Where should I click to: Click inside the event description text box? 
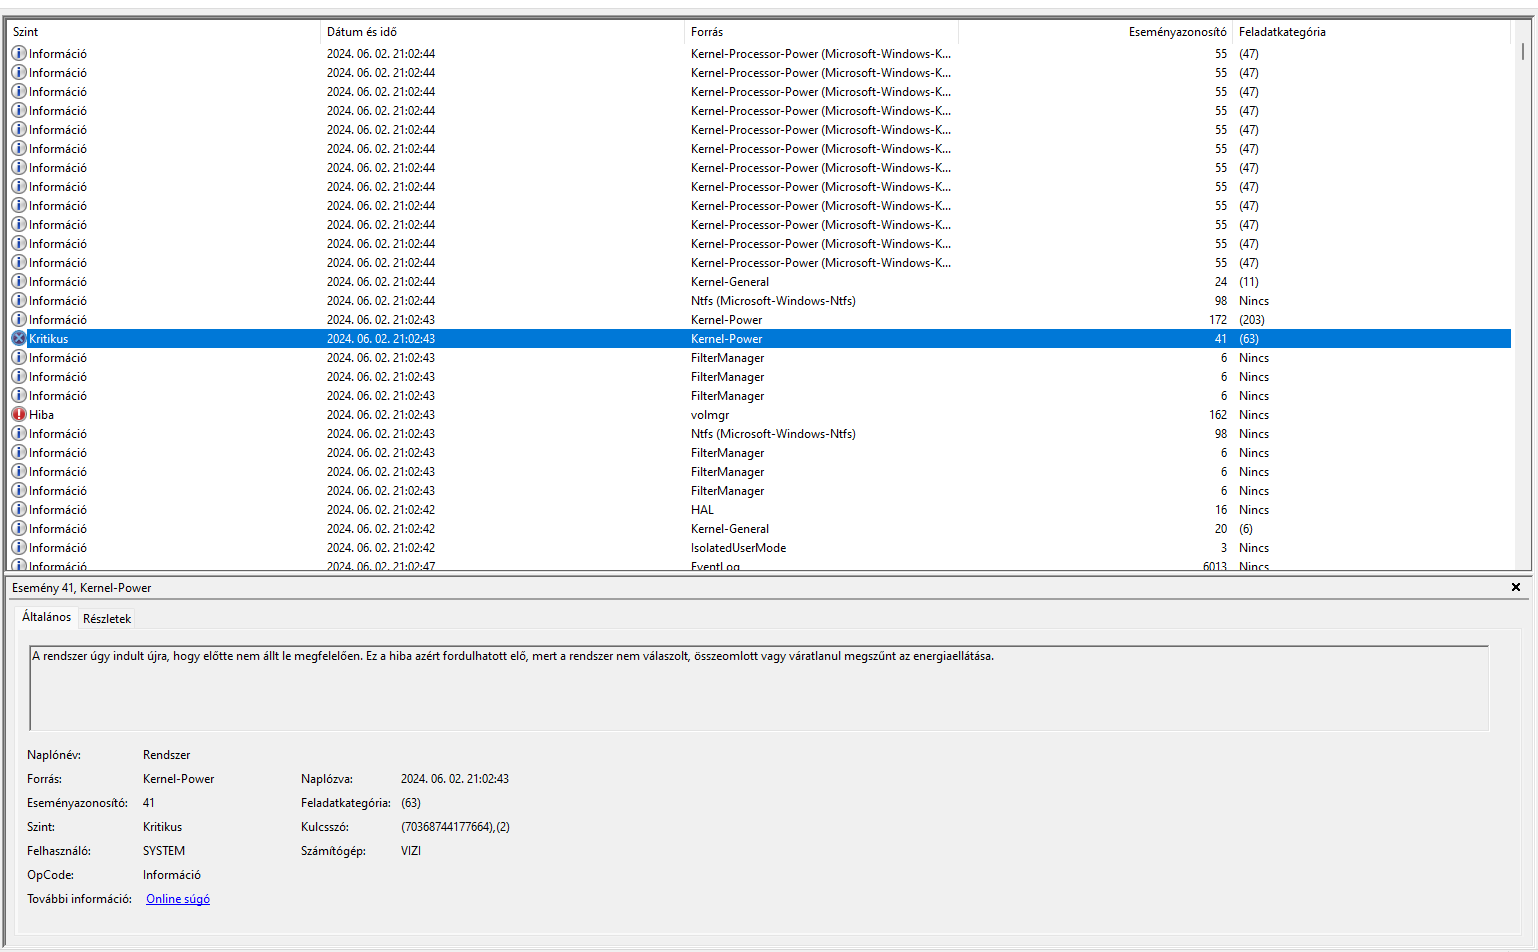coord(759,688)
